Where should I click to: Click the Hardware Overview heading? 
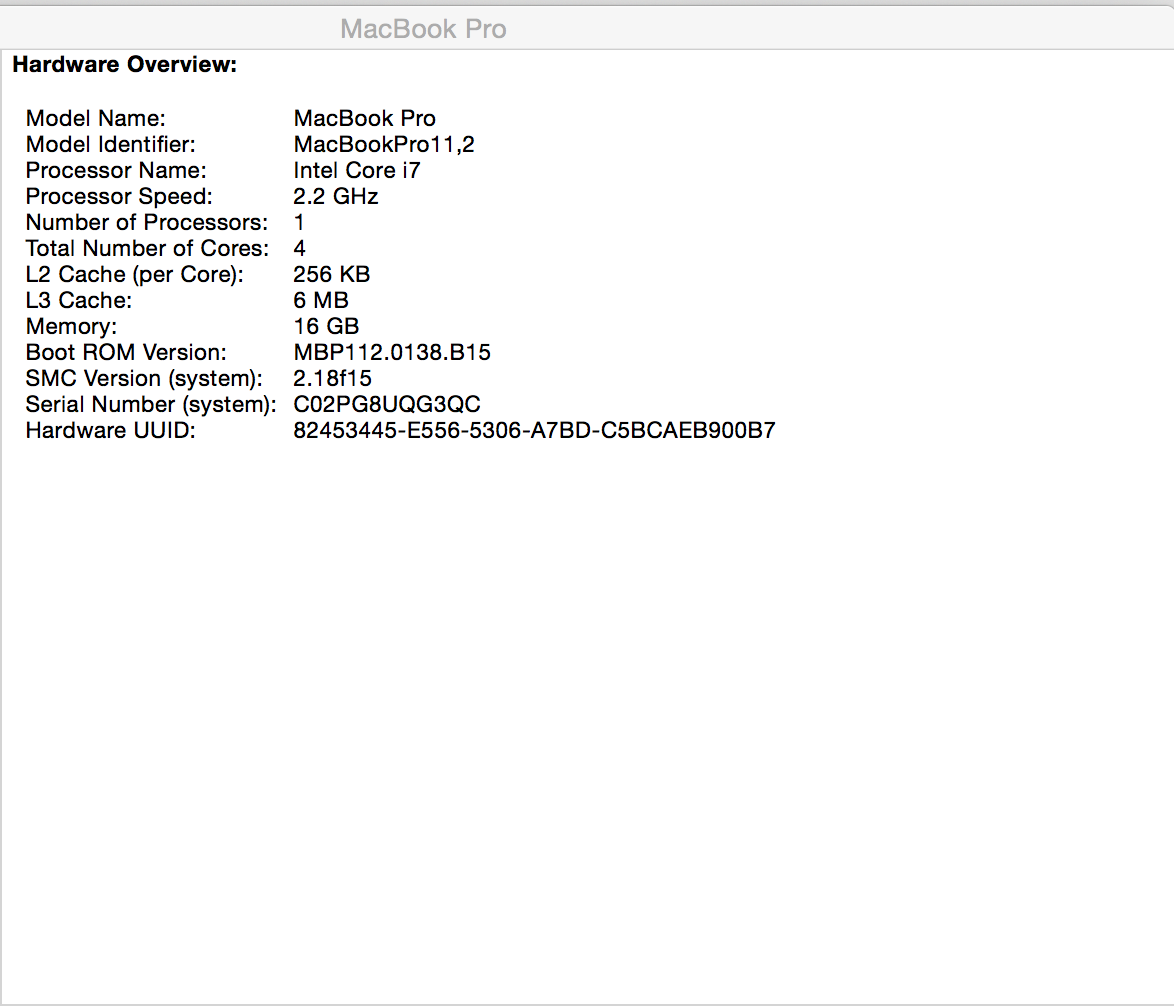125,66
